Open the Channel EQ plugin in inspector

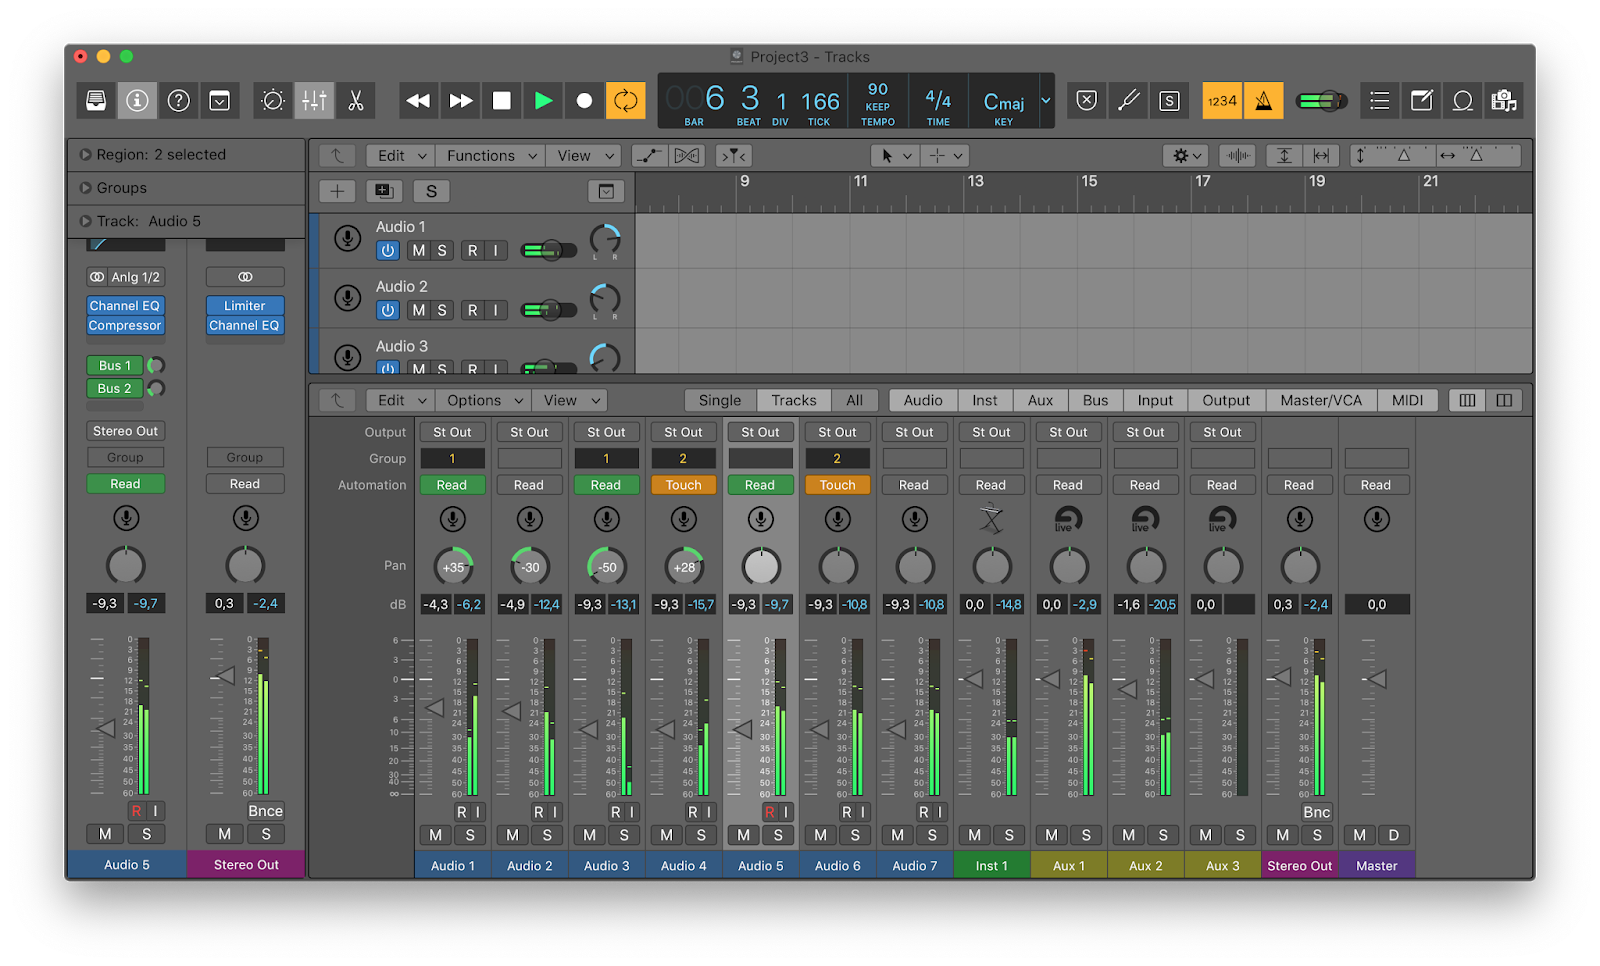coord(125,306)
